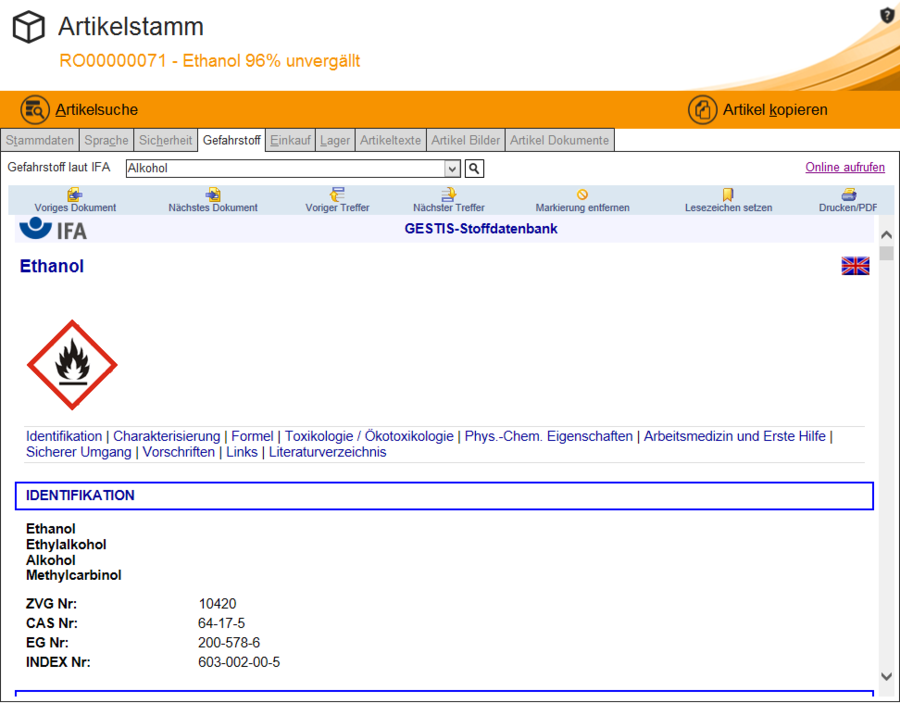The width and height of the screenshot is (900, 703).
Task: Click INDEX Nr value 603-002-00-5
Action: tap(239, 662)
